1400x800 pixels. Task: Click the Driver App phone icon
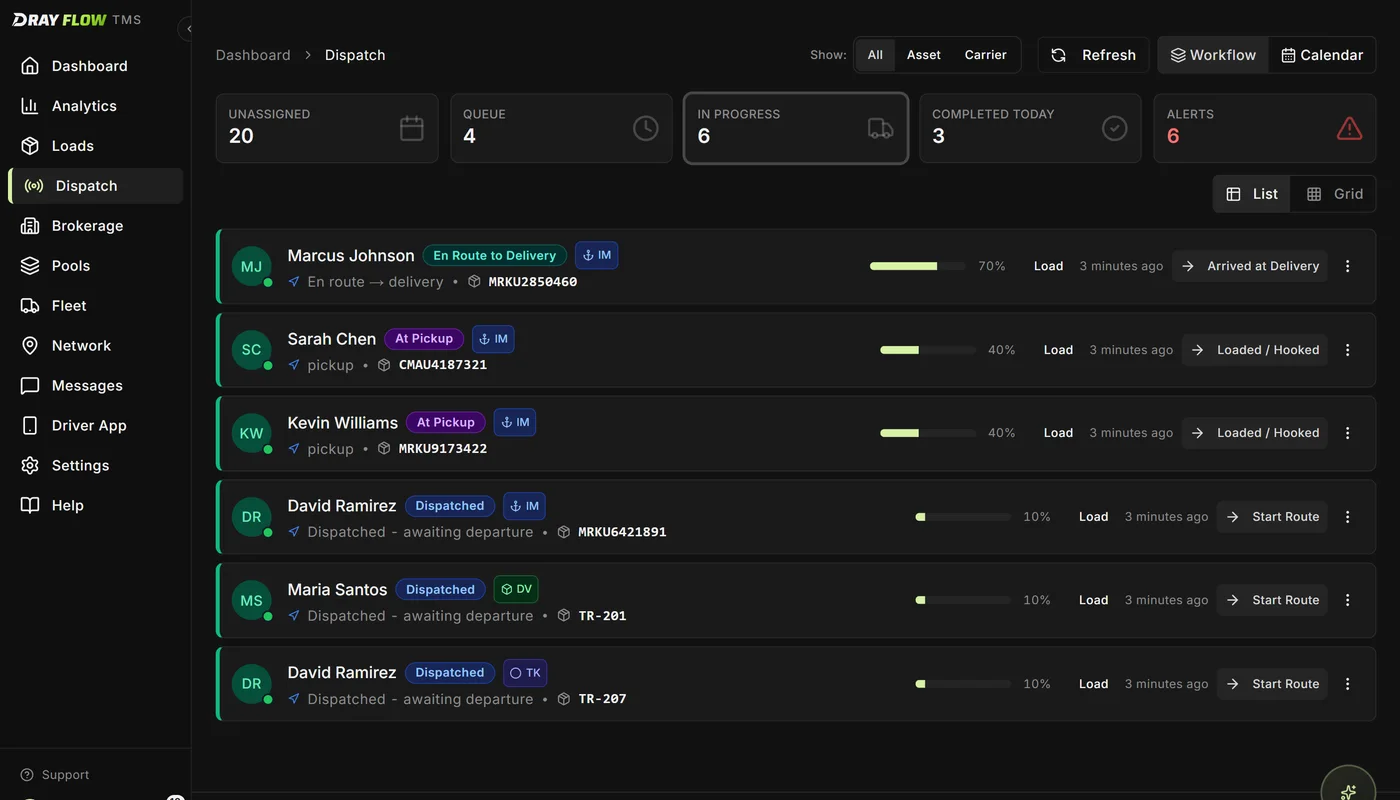pos(30,426)
